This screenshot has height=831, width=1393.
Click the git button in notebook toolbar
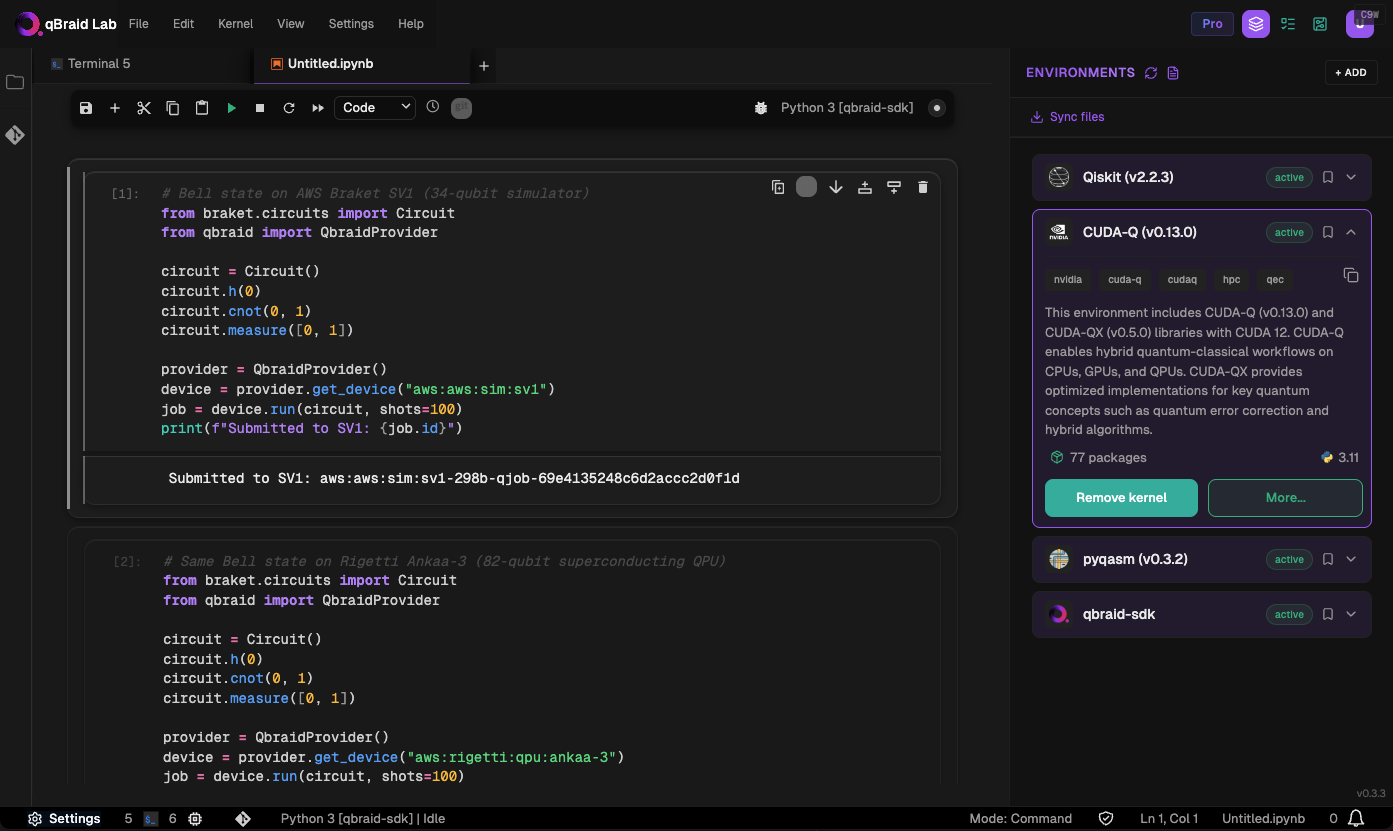click(x=461, y=107)
